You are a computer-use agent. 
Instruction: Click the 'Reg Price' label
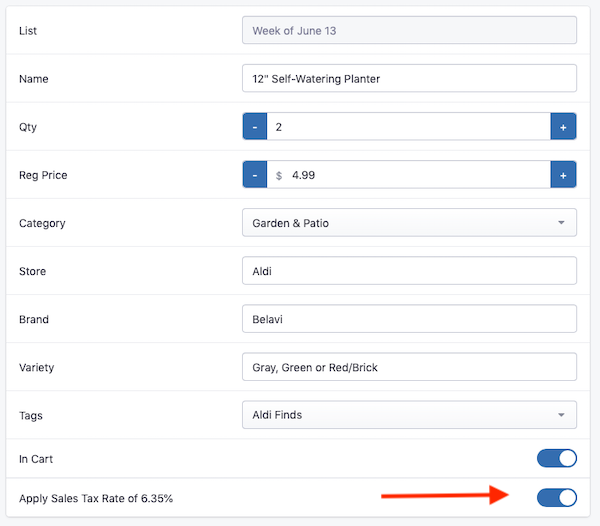pyautogui.click(x=43, y=175)
